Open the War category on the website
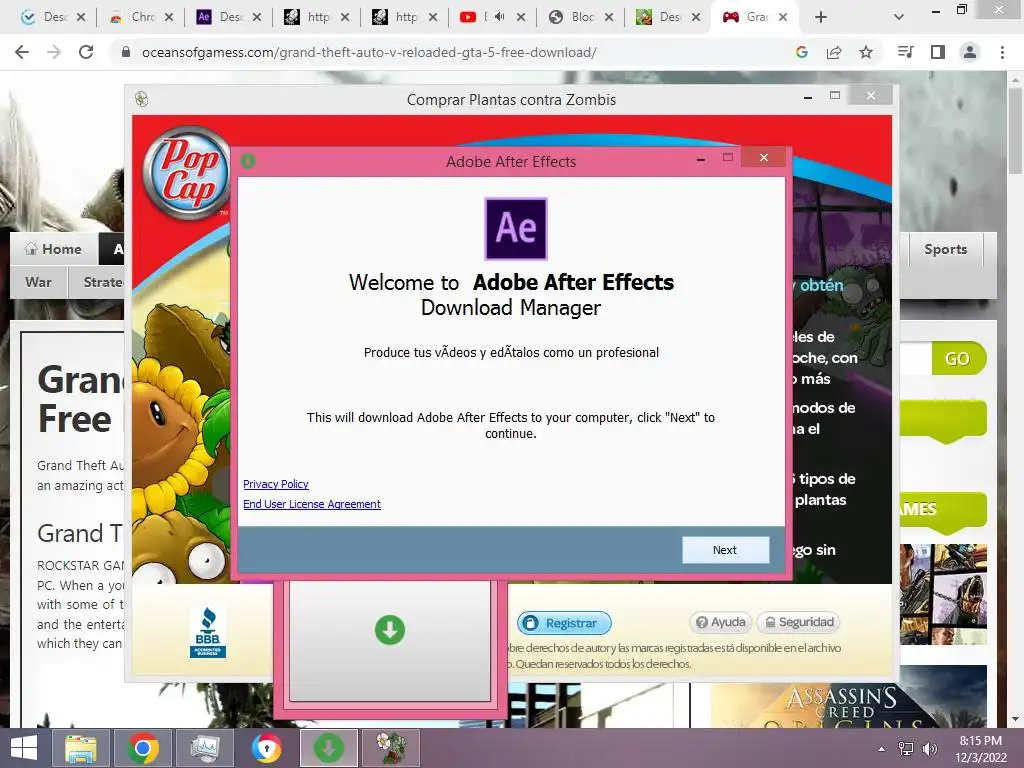 38,282
